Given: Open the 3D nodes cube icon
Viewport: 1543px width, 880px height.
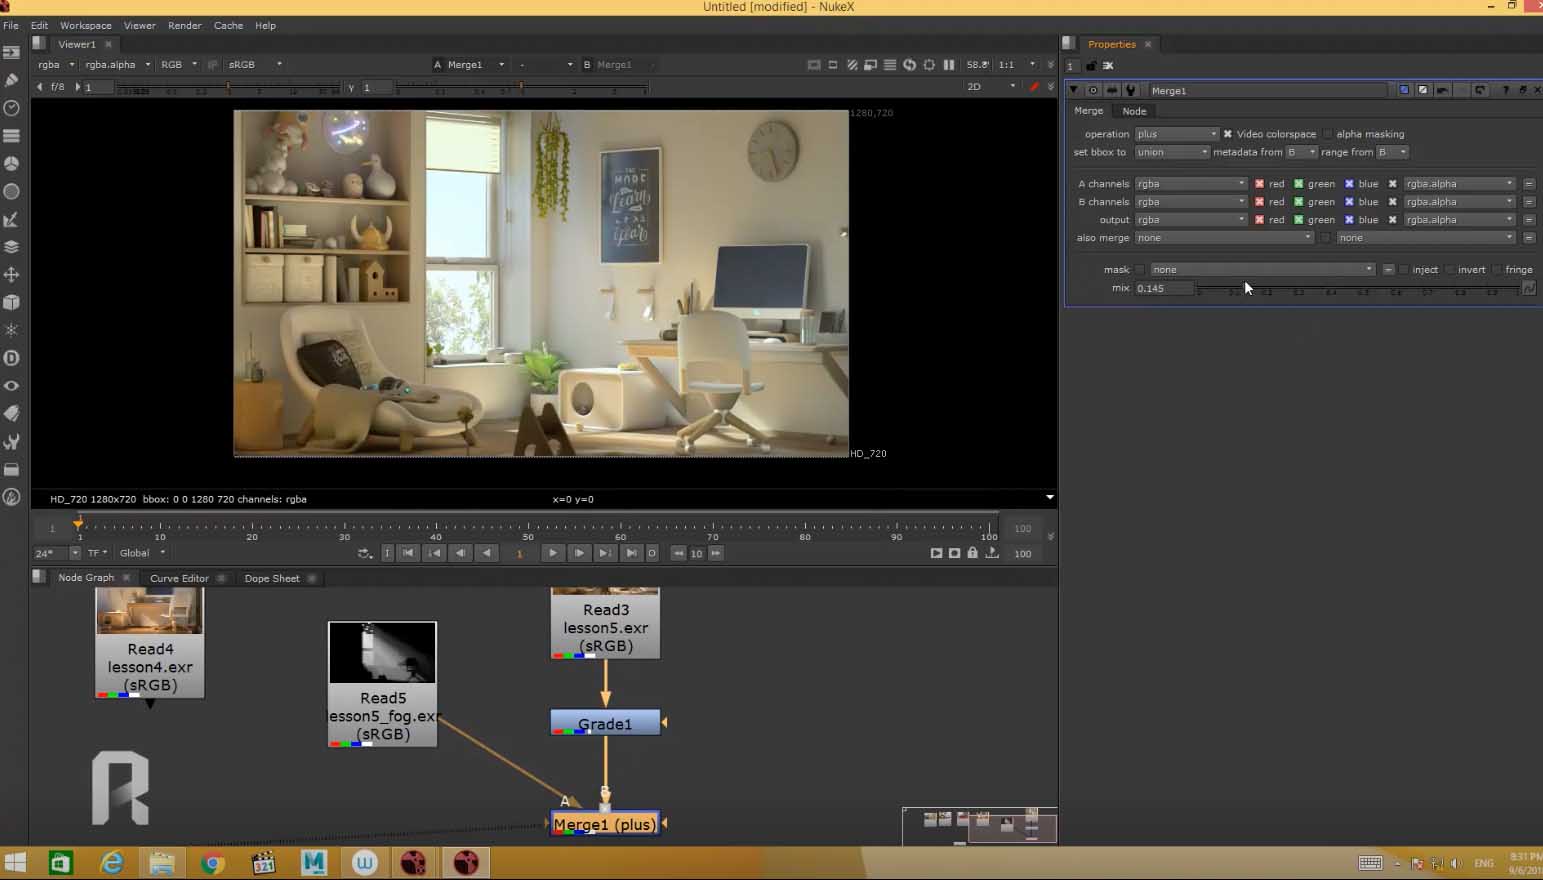Looking at the screenshot, I should [x=12, y=302].
